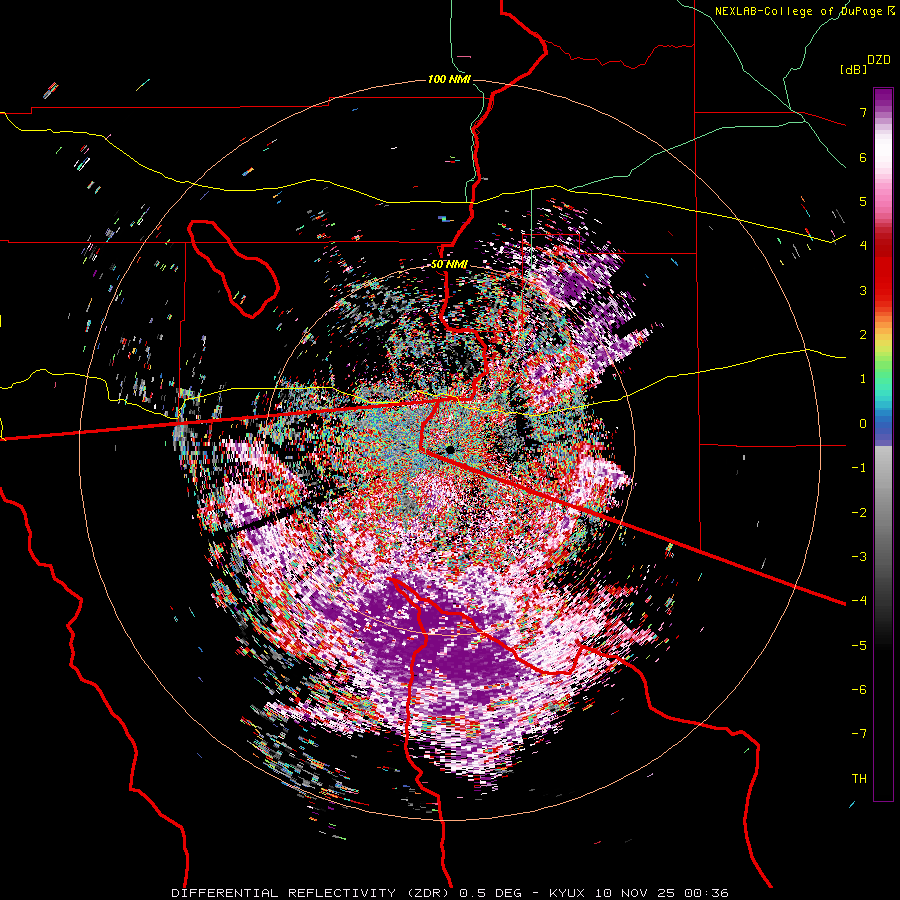This screenshot has height=900, width=900.
Task: Click the 2 dB scale tick label
Action: tap(863, 335)
